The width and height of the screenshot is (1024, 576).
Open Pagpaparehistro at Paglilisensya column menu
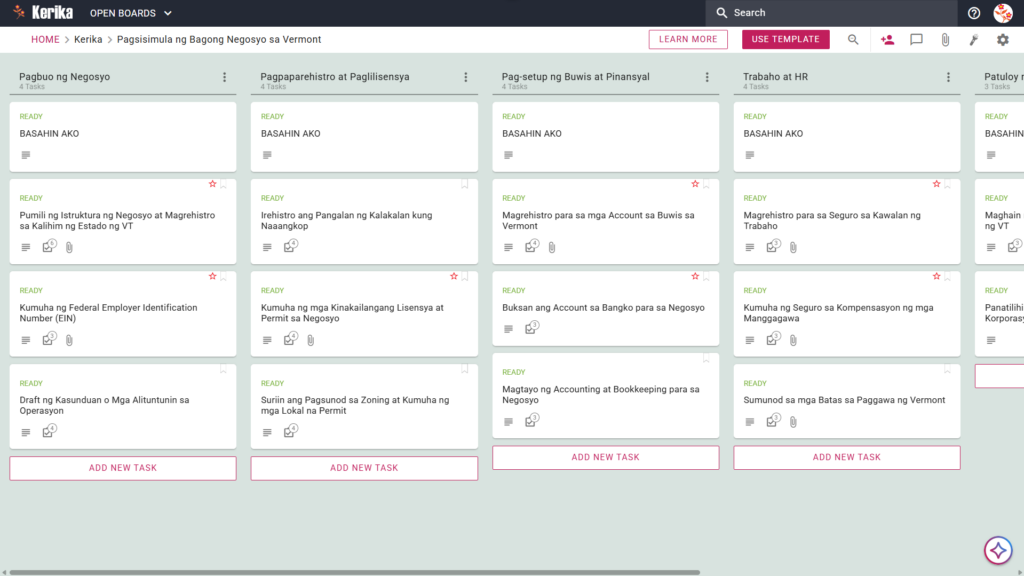[466, 77]
